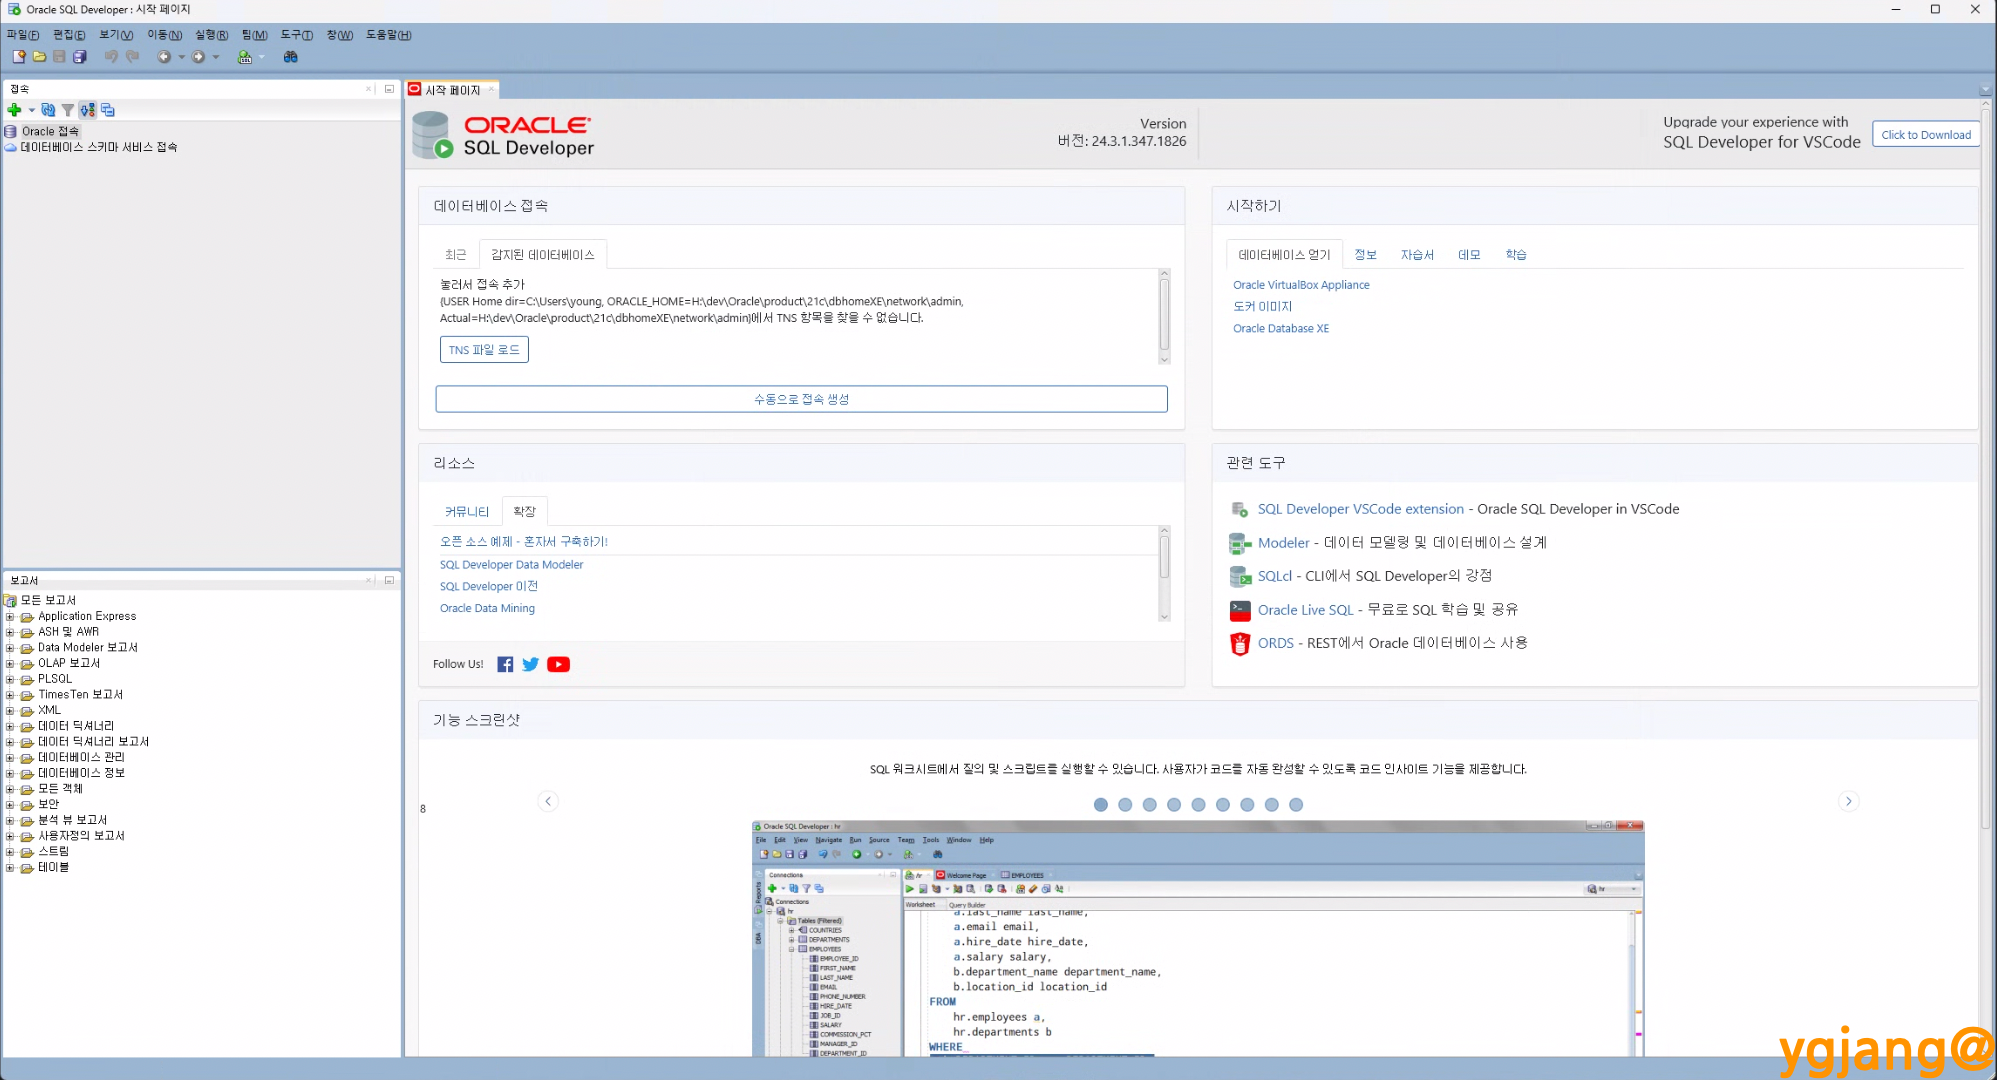
Task: Show previous feature screenshot with left chevron
Action: pos(548,802)
